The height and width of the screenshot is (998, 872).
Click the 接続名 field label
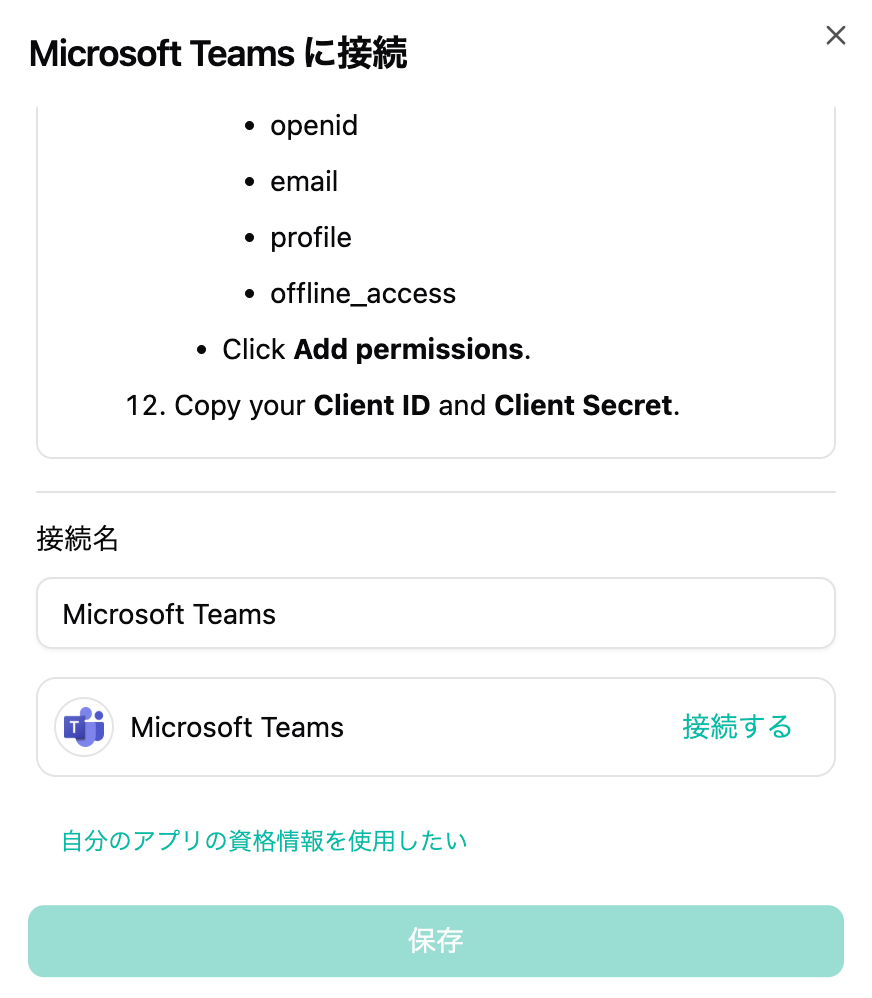77,540
